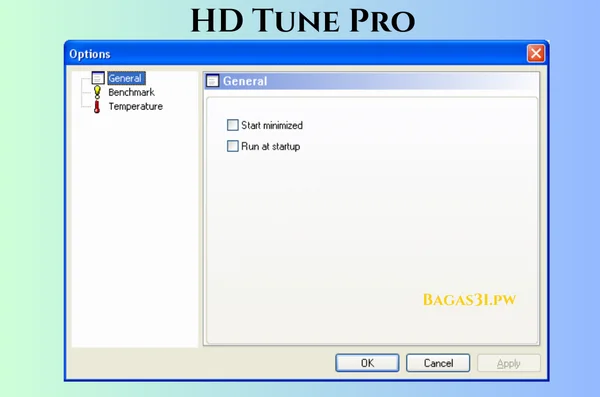Click the 'General' panel header text
This screenshot has width=600, height=397.
pos(245,81)
